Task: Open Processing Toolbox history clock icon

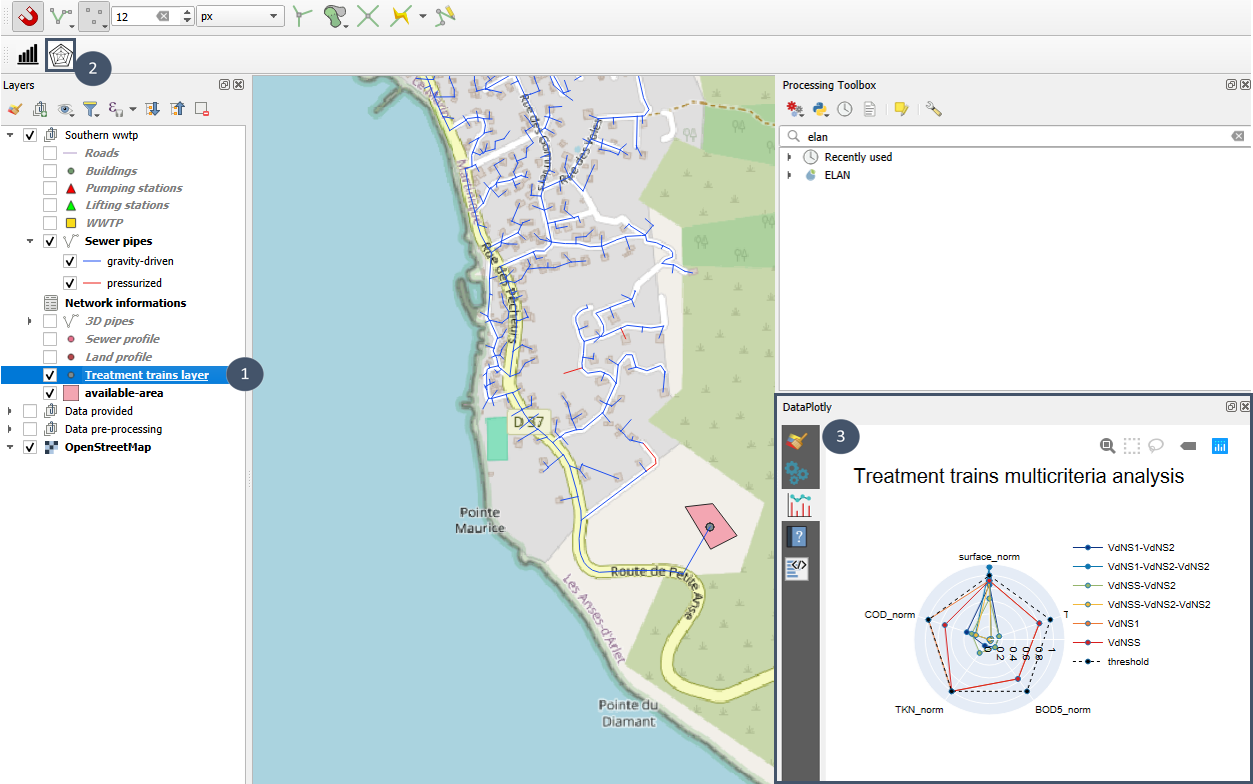Action: point(845,109)
